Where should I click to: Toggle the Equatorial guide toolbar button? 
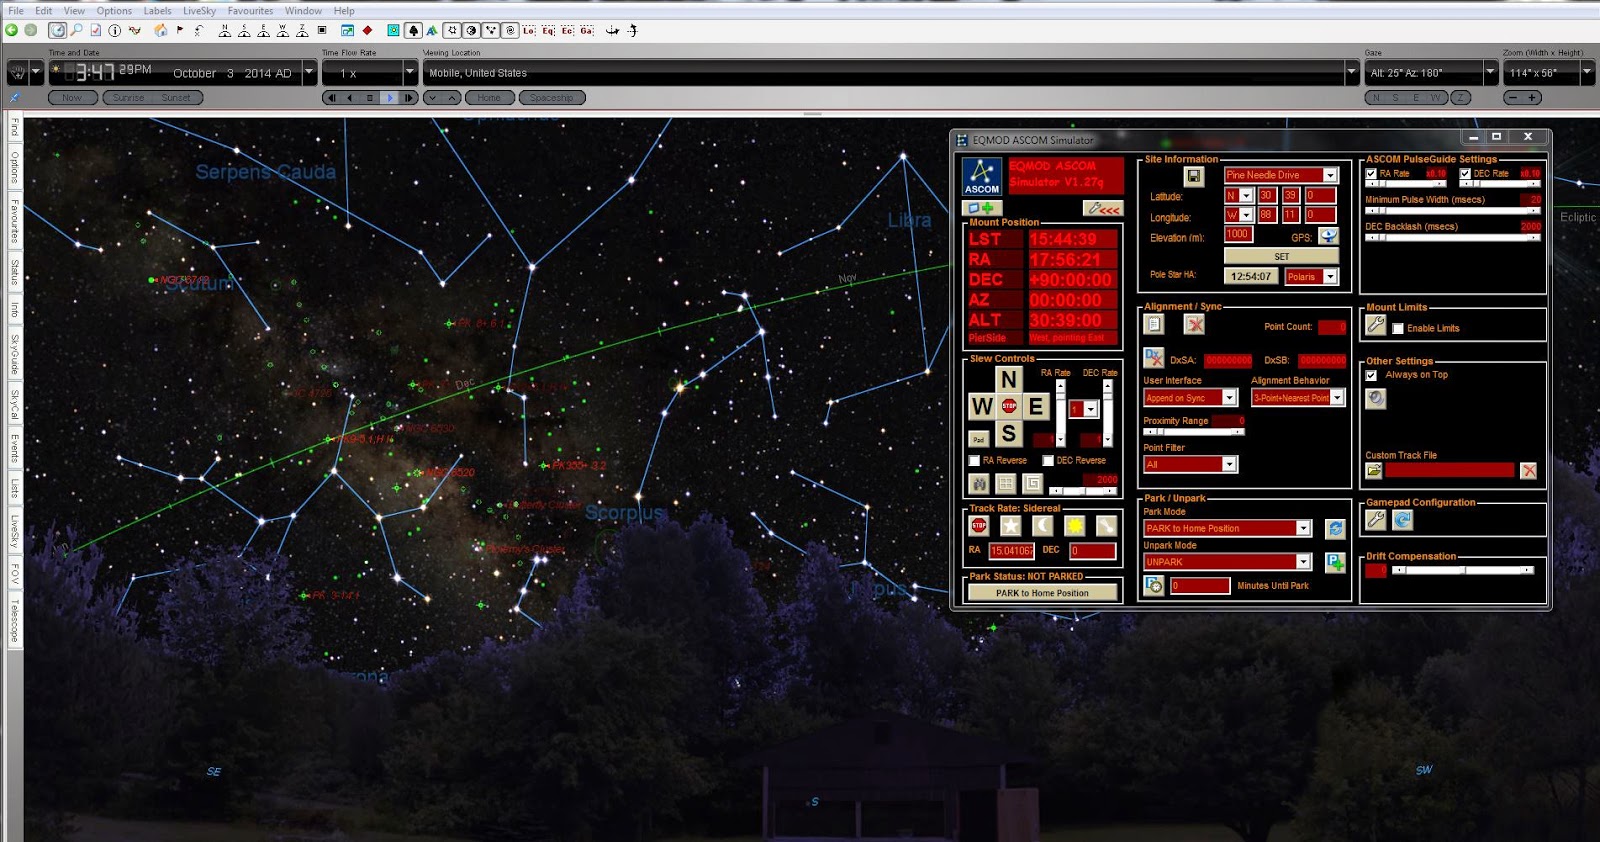tap(548, 30)
